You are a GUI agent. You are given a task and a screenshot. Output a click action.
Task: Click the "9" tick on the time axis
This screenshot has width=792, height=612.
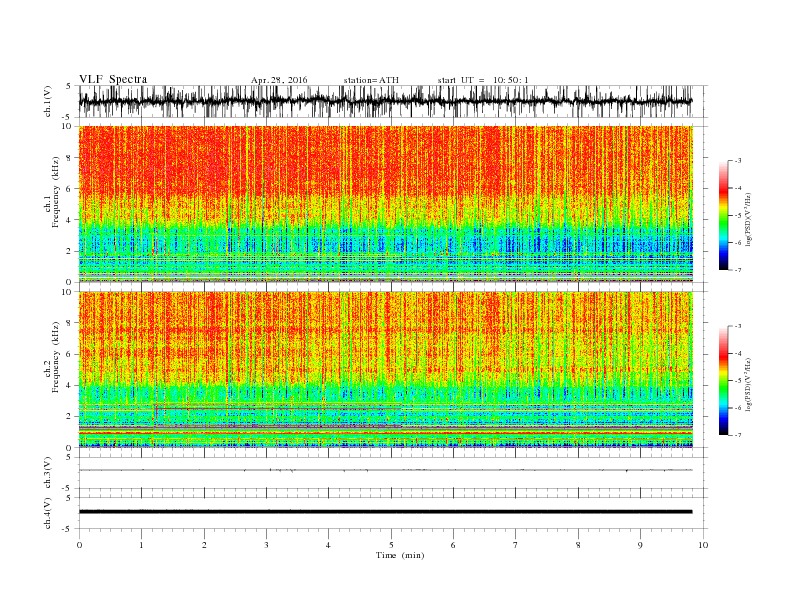[x=640, y=545]
